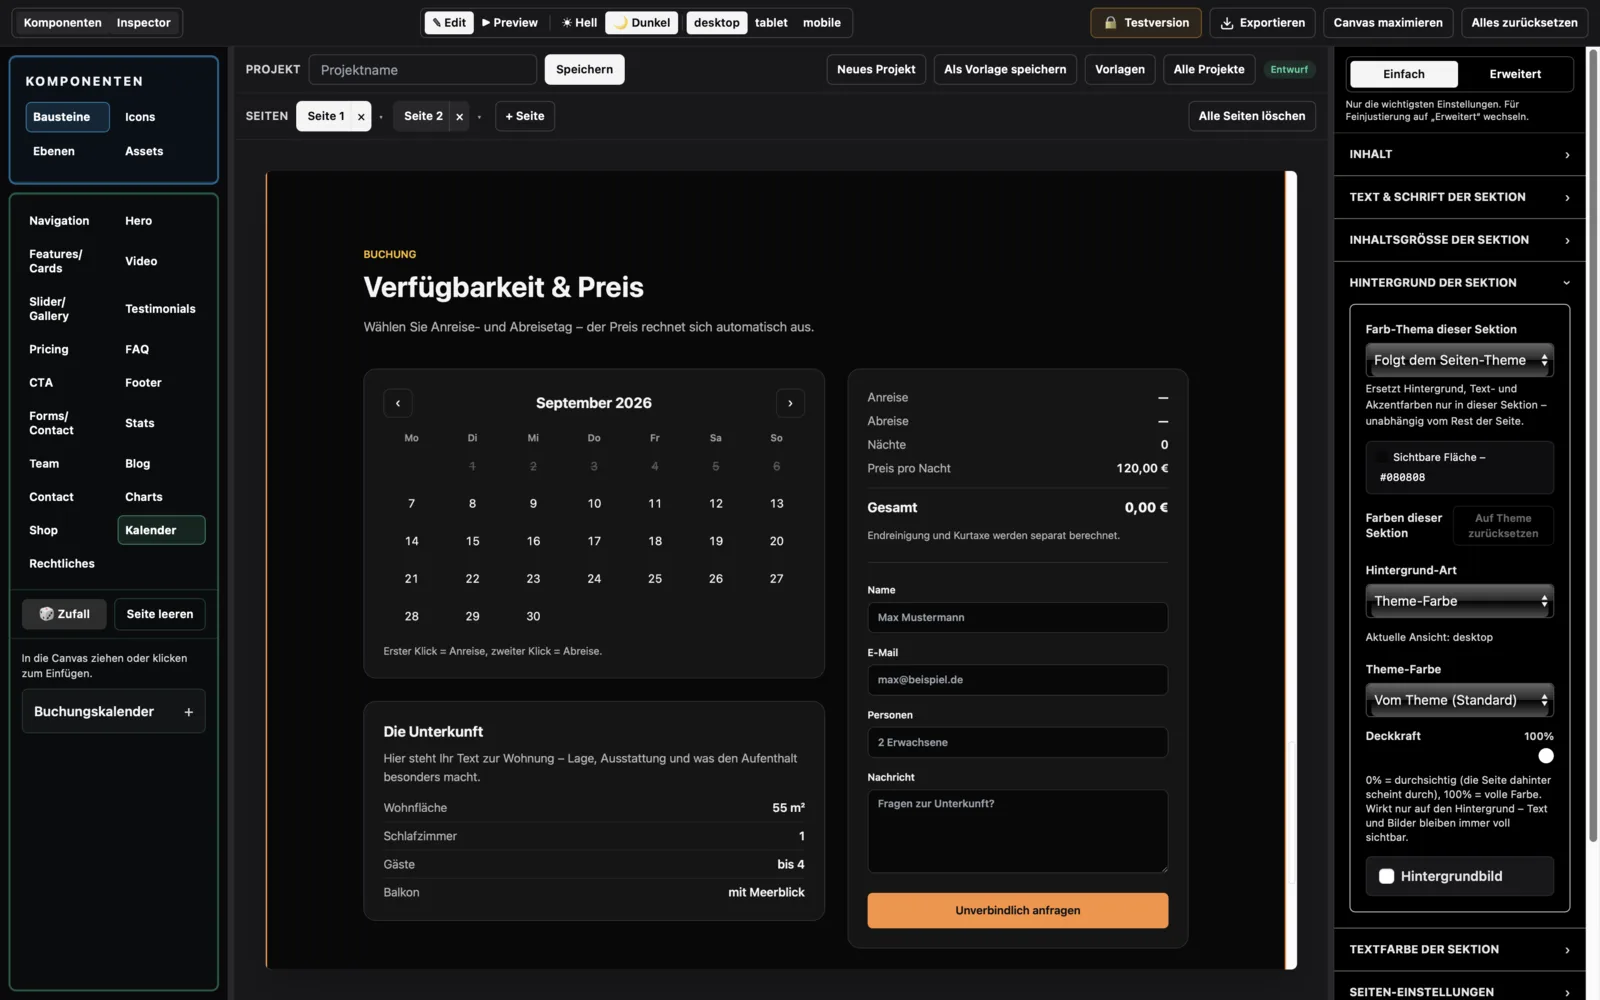1600x1000 pixels.
Task: Enable the Hintergrundbild checkbox
Action: [x=1386, y=876]
